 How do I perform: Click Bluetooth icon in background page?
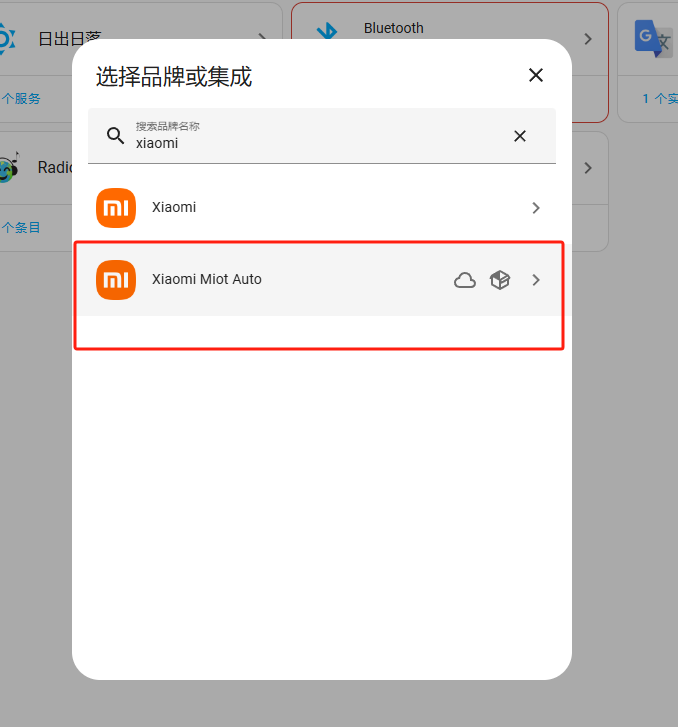point(327,31)
